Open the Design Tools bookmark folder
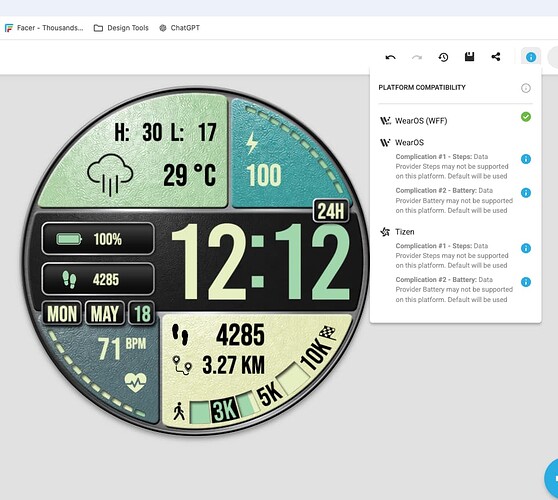Image resolution: width=558 pixels, height=500 pixels. point(121,28)
